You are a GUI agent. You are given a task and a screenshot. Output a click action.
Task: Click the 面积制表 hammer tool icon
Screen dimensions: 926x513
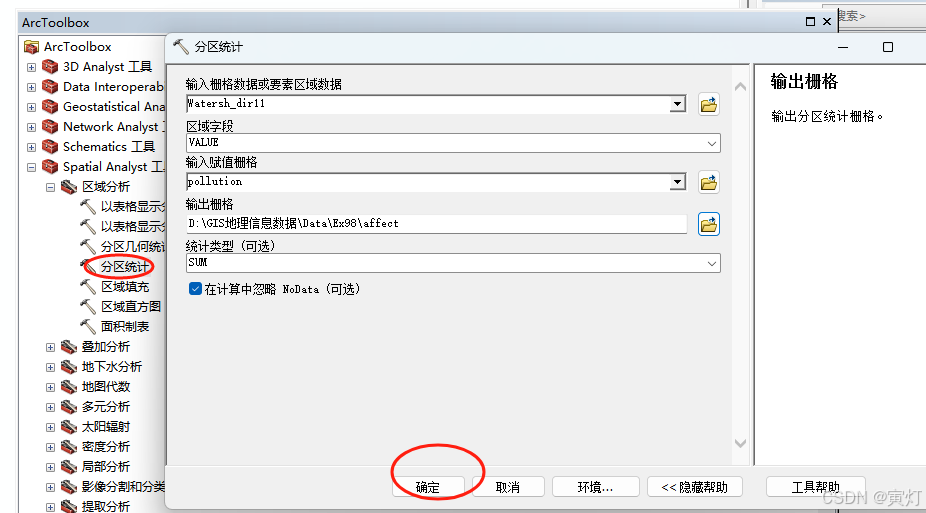[88, 326]
